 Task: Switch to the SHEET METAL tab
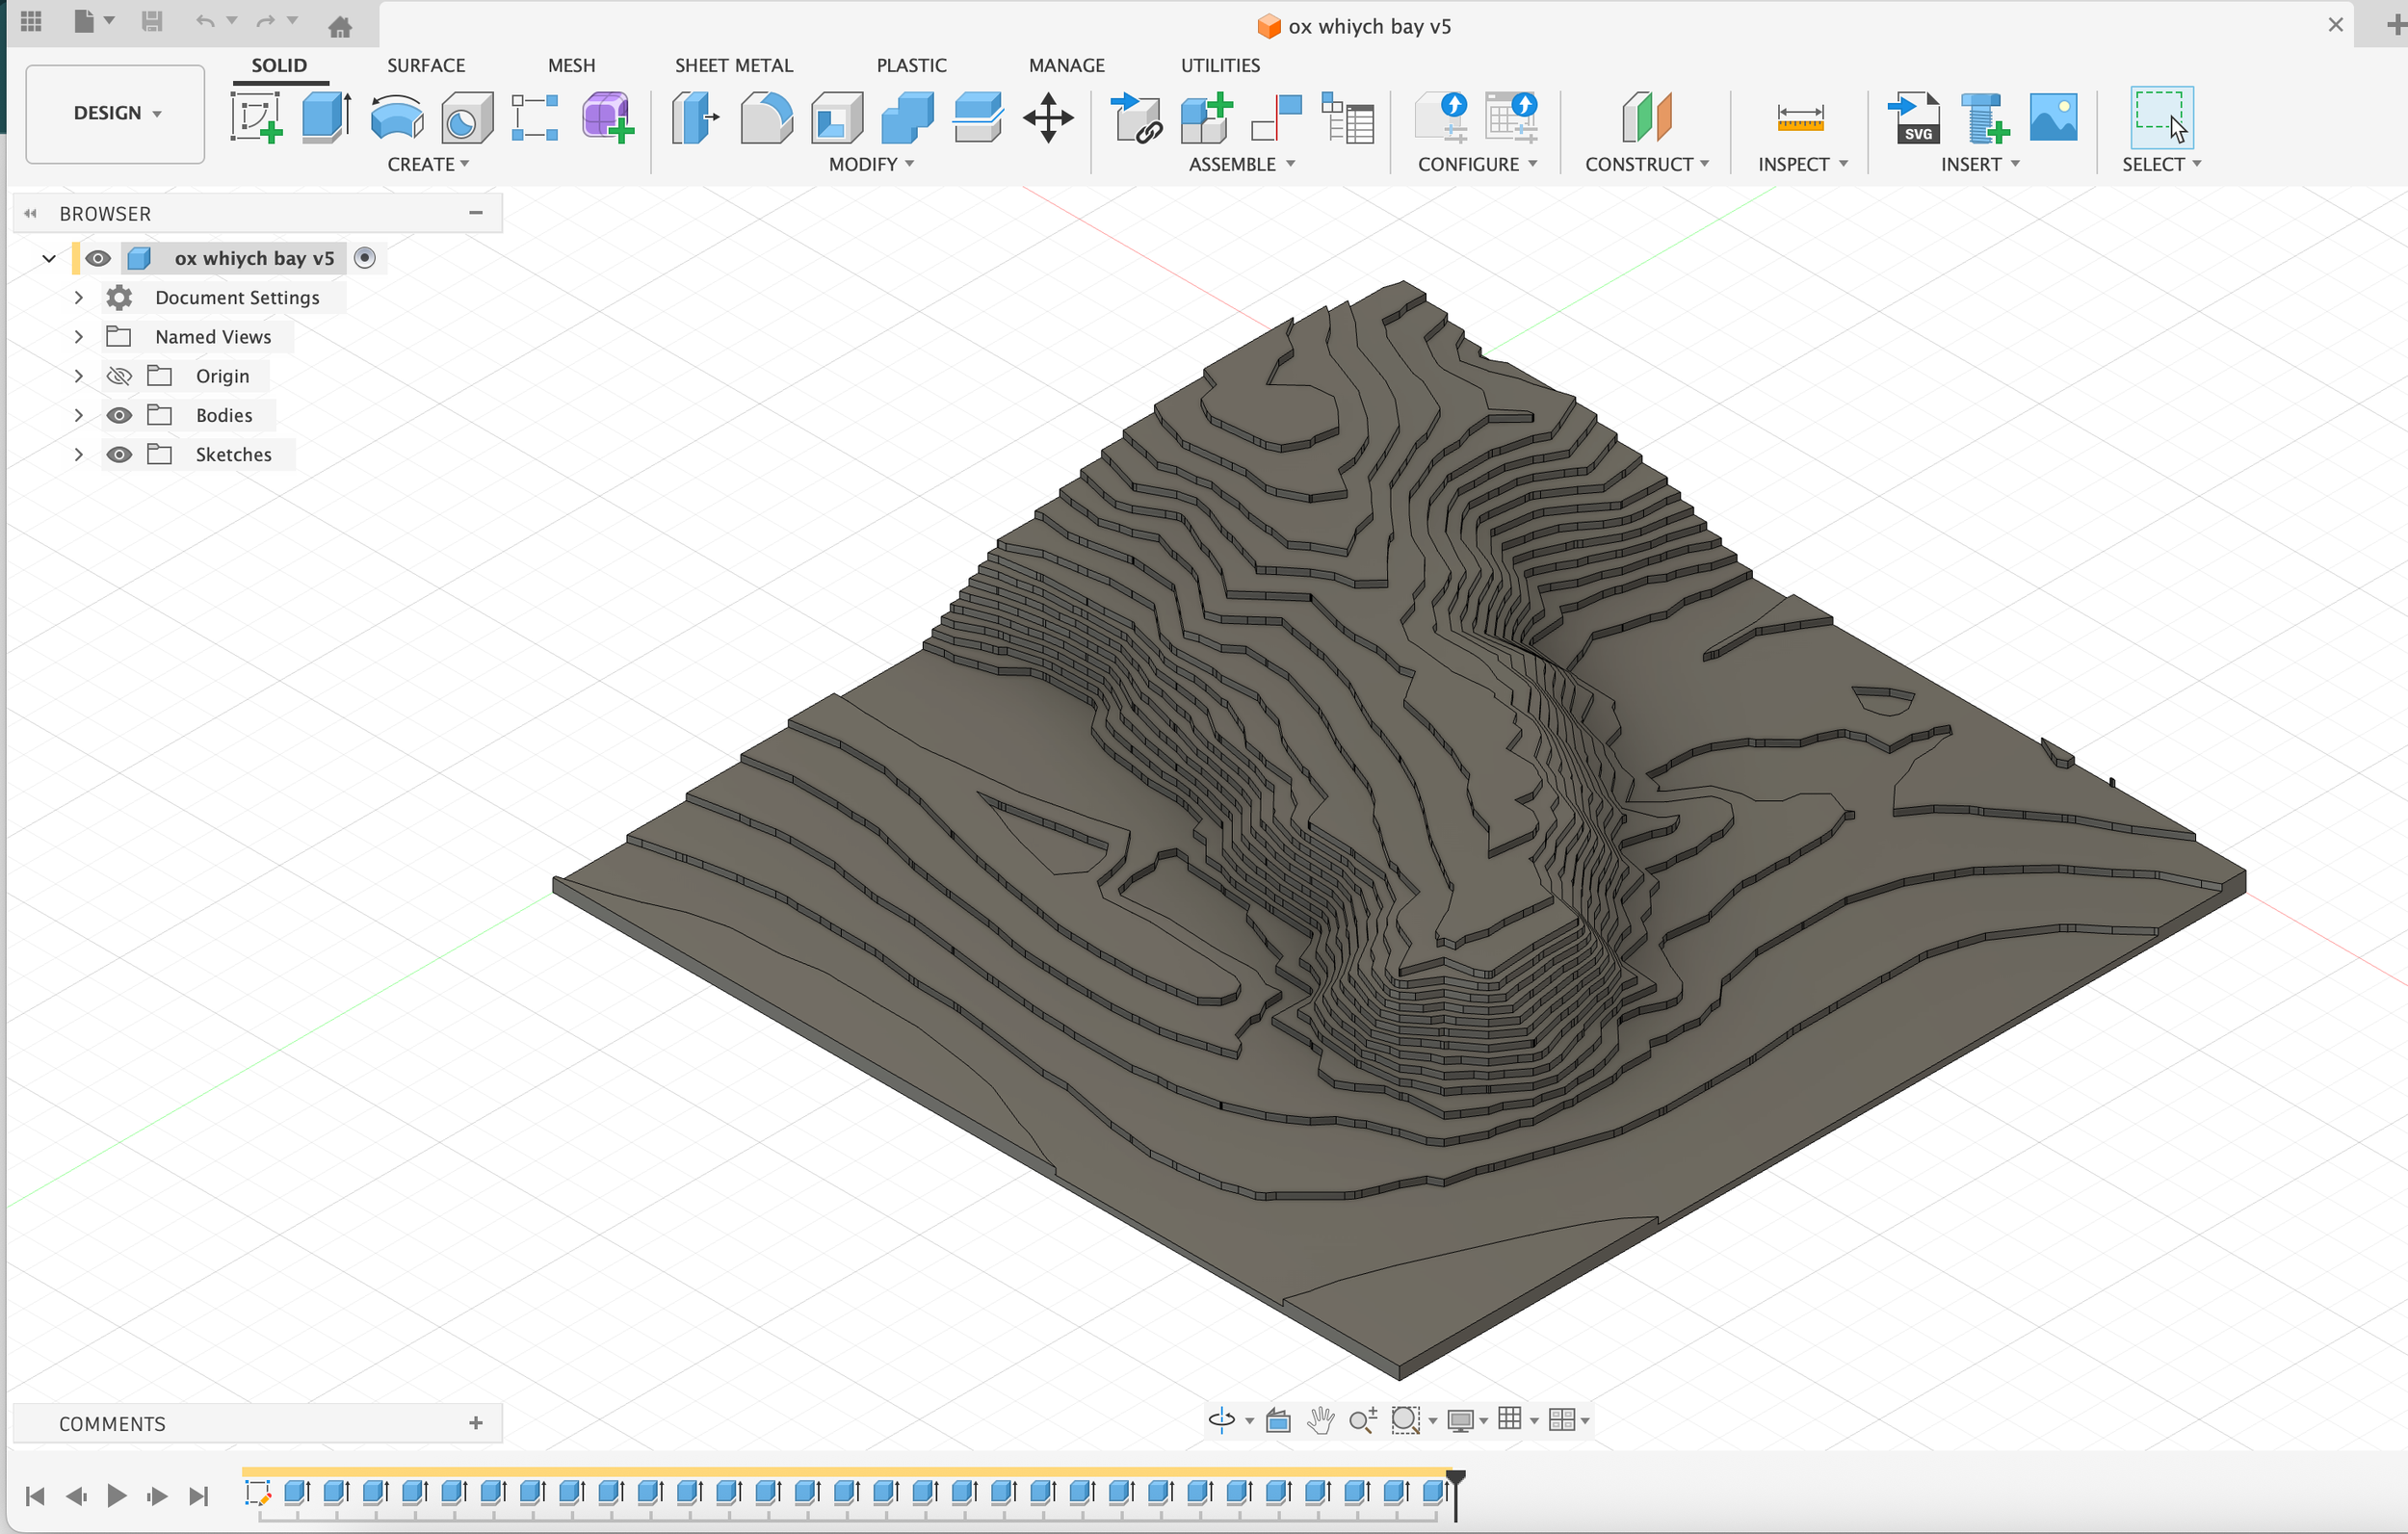click(733, 65)
